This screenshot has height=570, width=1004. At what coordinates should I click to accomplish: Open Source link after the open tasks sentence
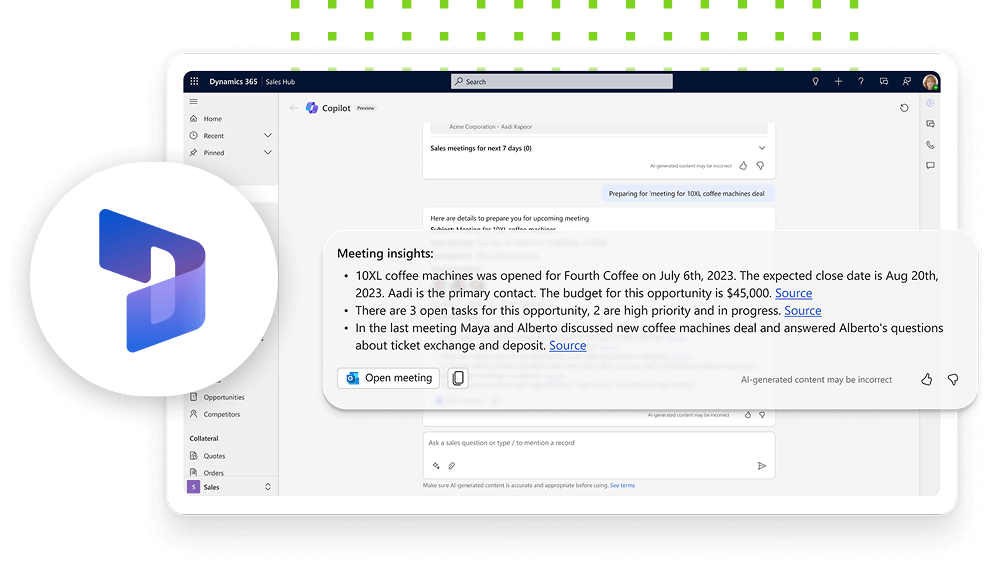(x=803, y=310)
